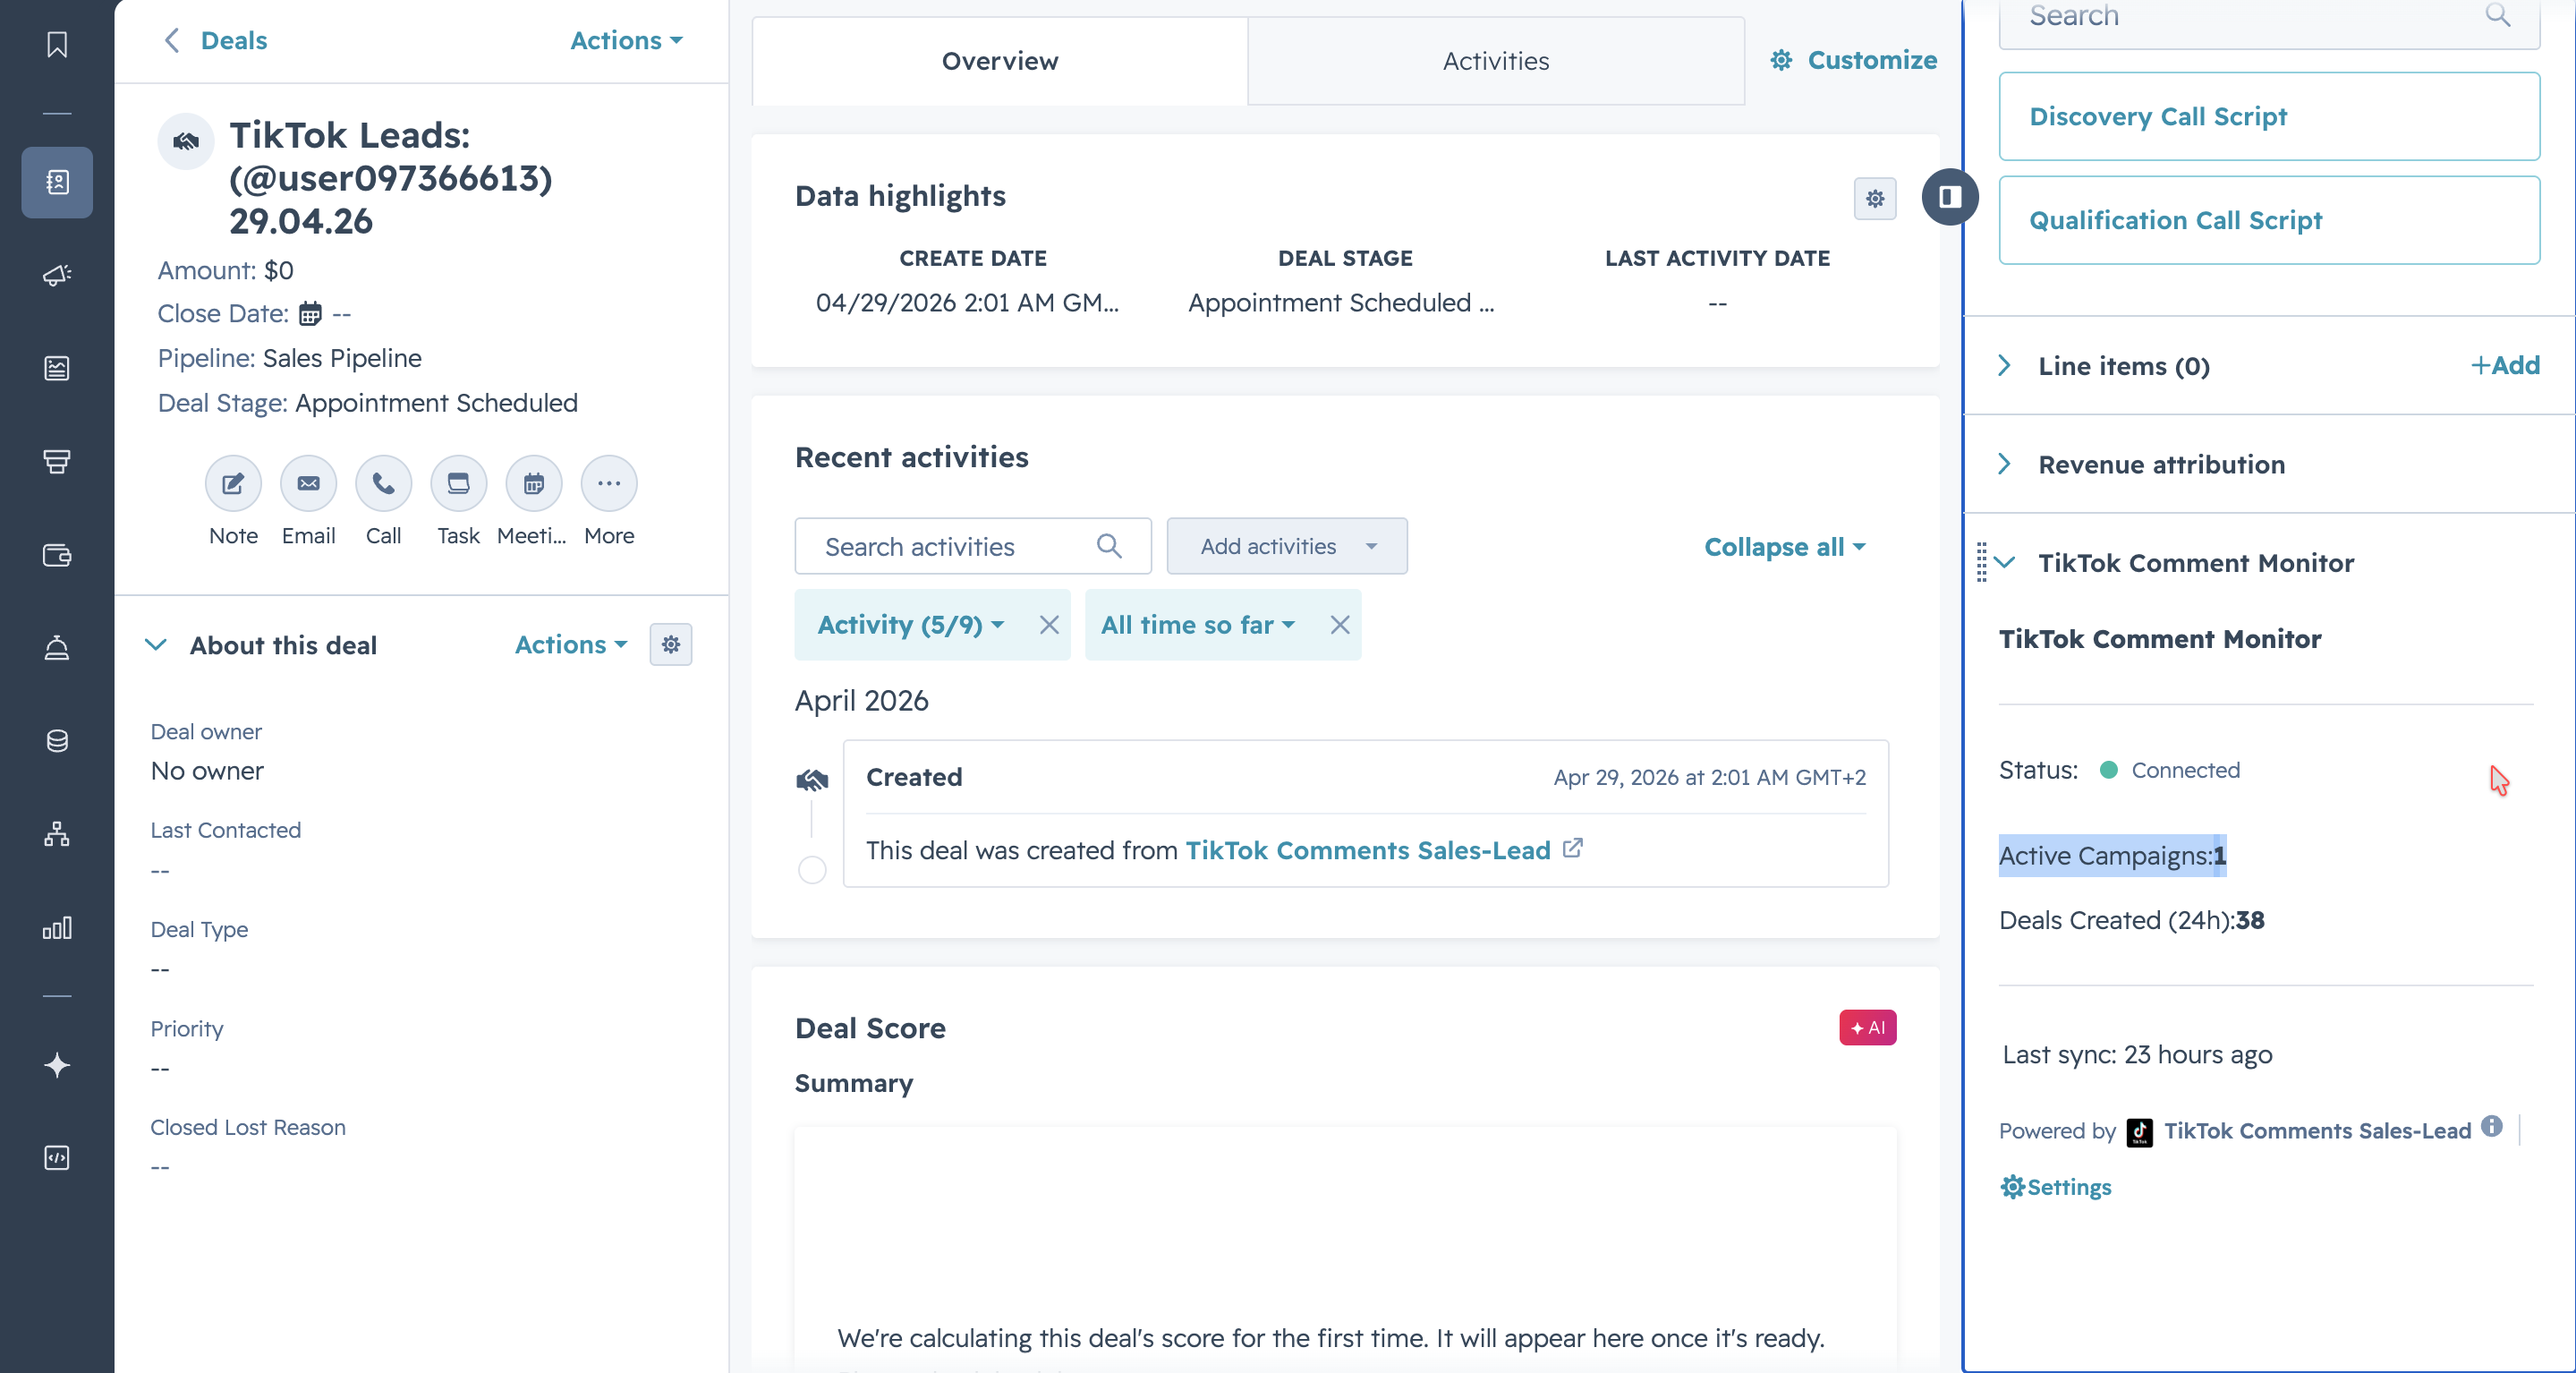
Task: Focus the Search activities field
Action: [x=973, y=546]
